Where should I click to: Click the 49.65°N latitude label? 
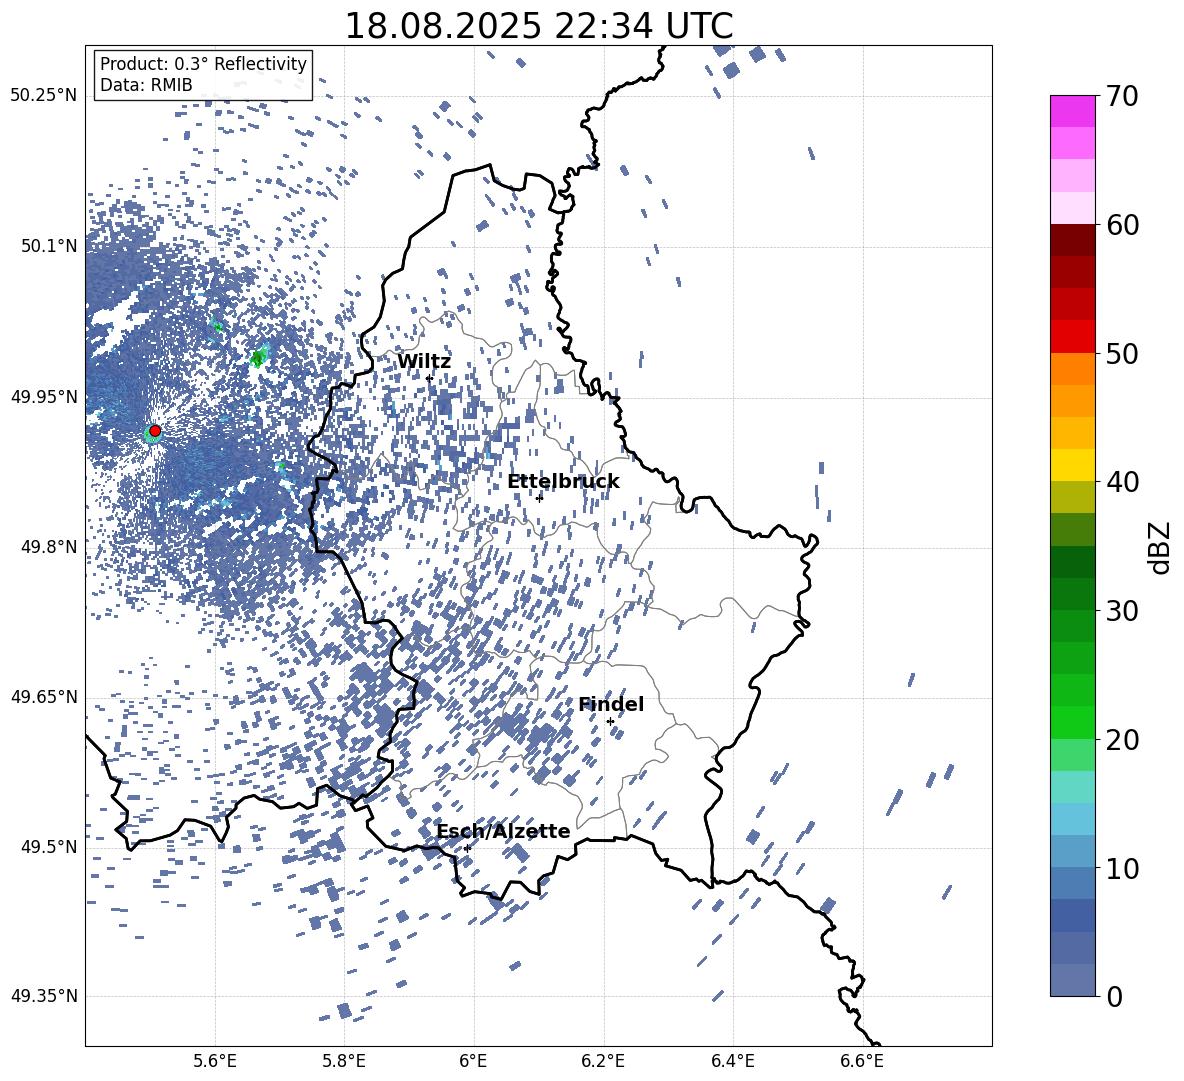(x=44, y=696)
